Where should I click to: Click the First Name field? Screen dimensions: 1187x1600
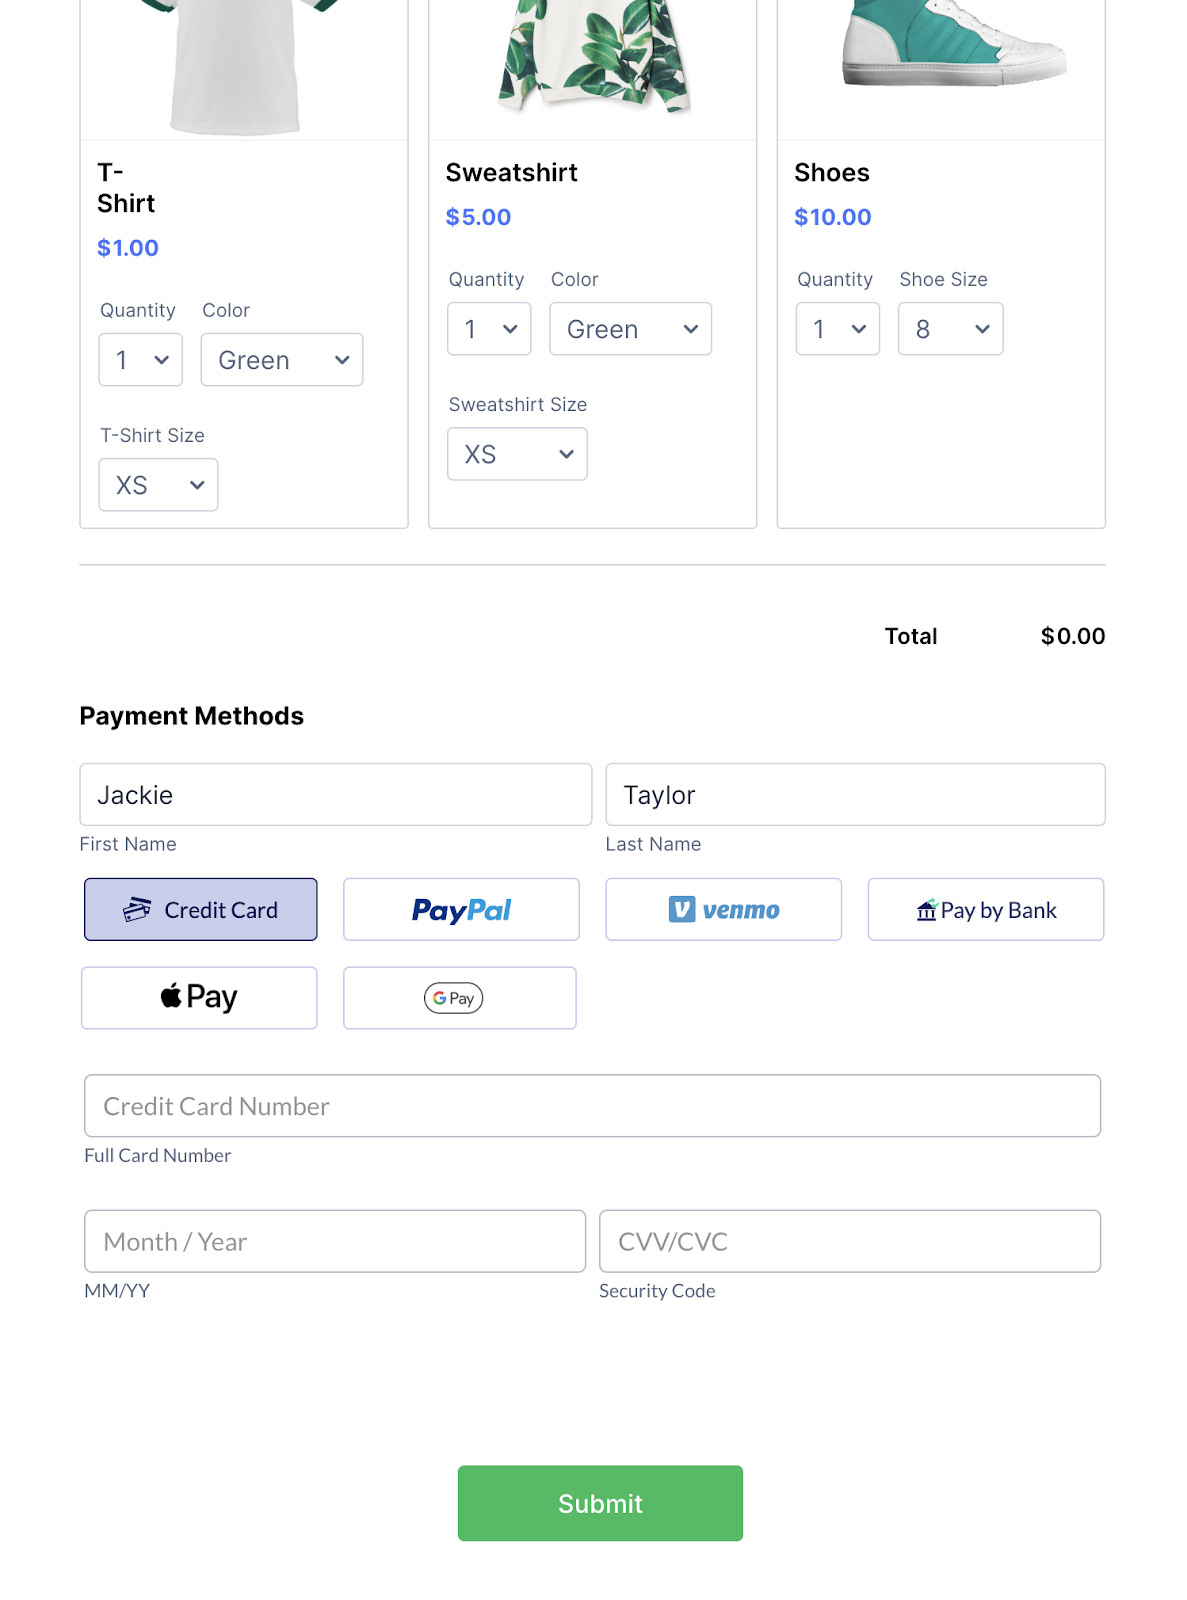pyautogui.click(x=335, y=795)
